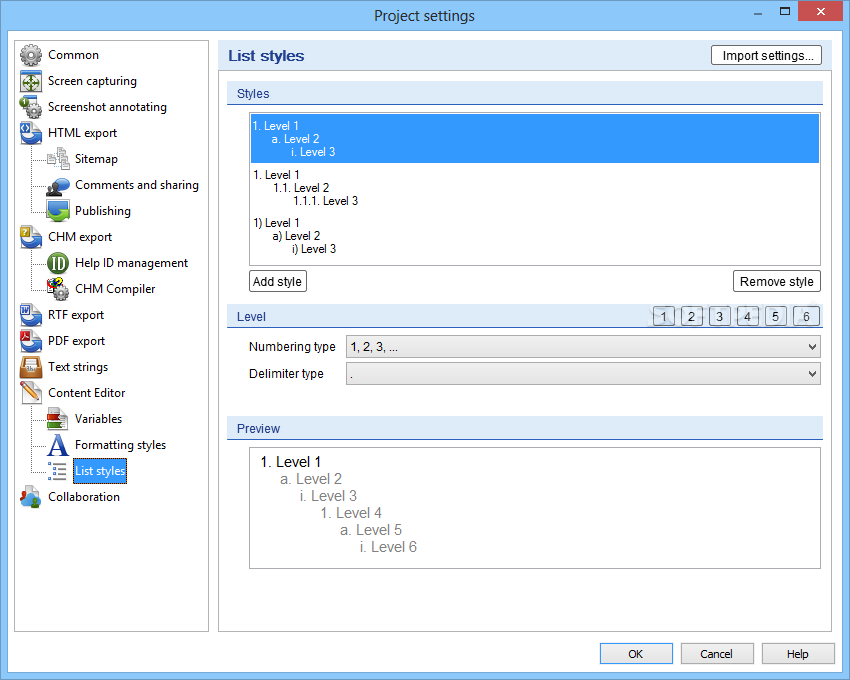Image resolution: width=850 pixels, height=680 pixels.
Task: Click the Screen capturing crosshair icon
Action: click(31, 81)
